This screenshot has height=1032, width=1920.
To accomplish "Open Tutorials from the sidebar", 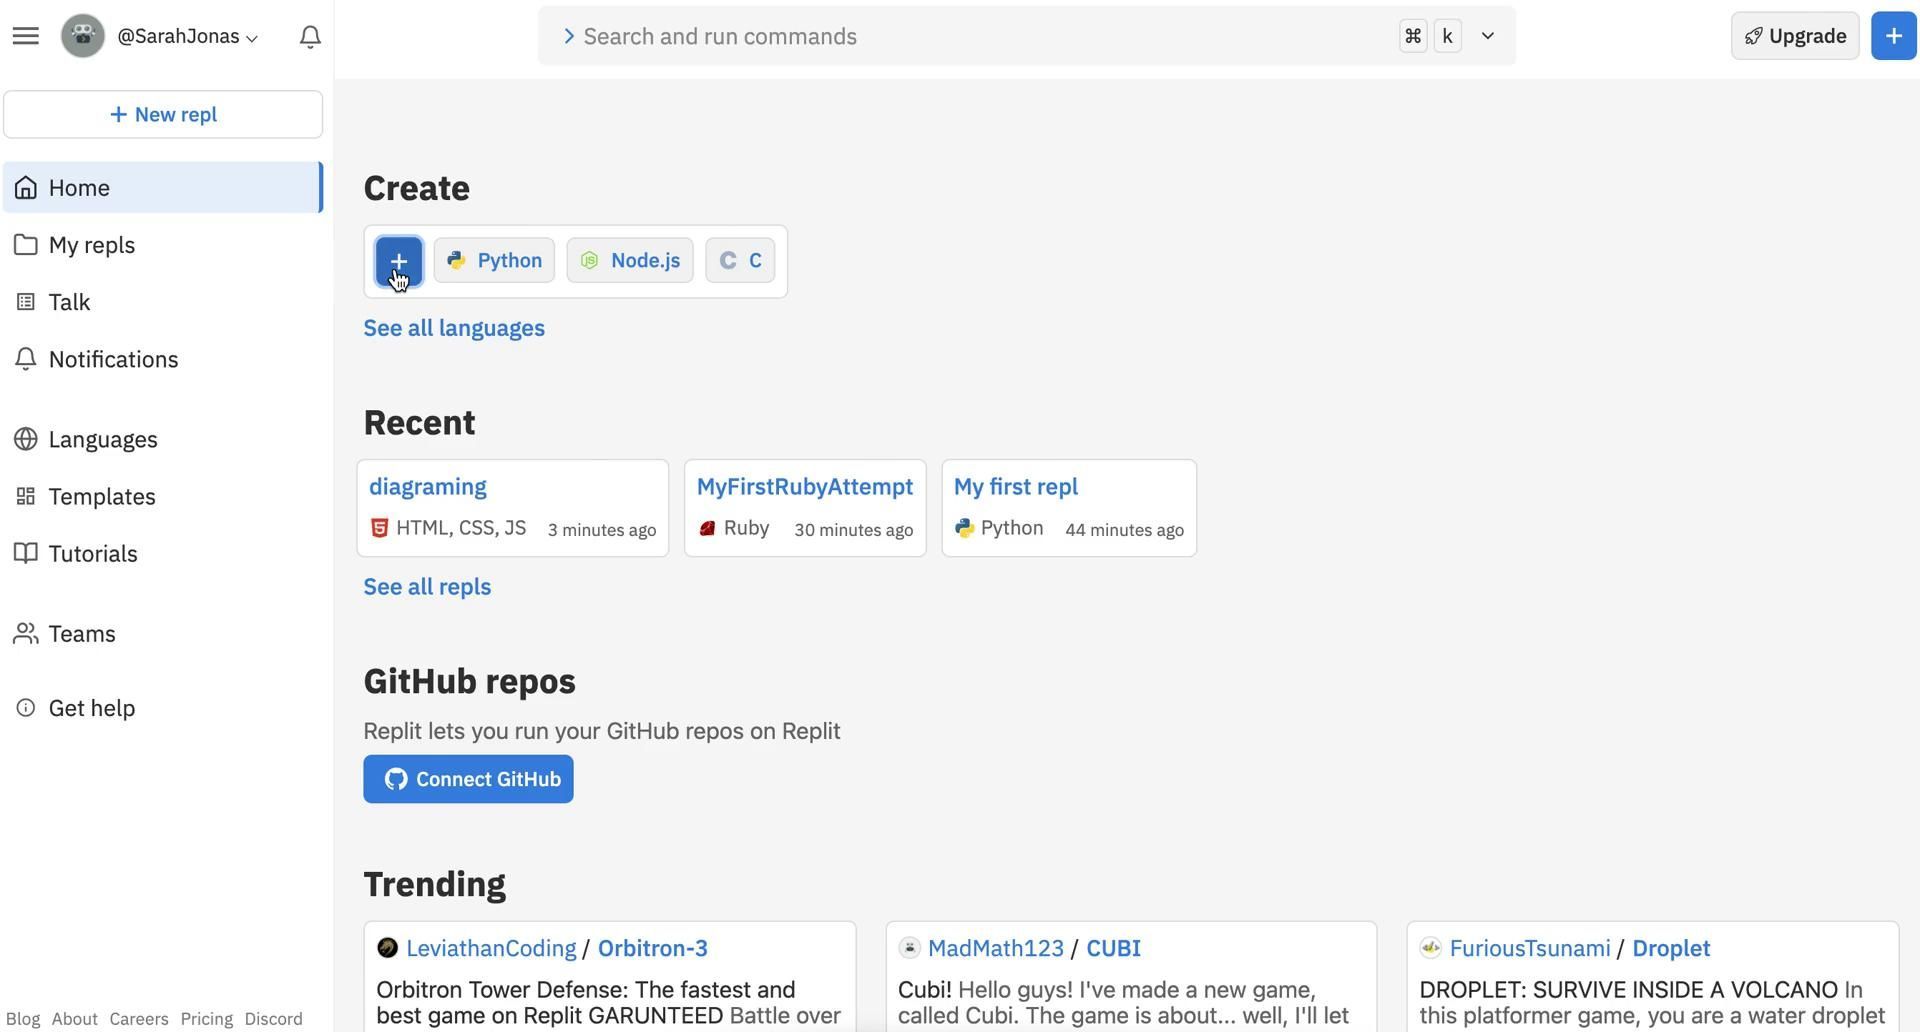I will (x=92, y=554).
